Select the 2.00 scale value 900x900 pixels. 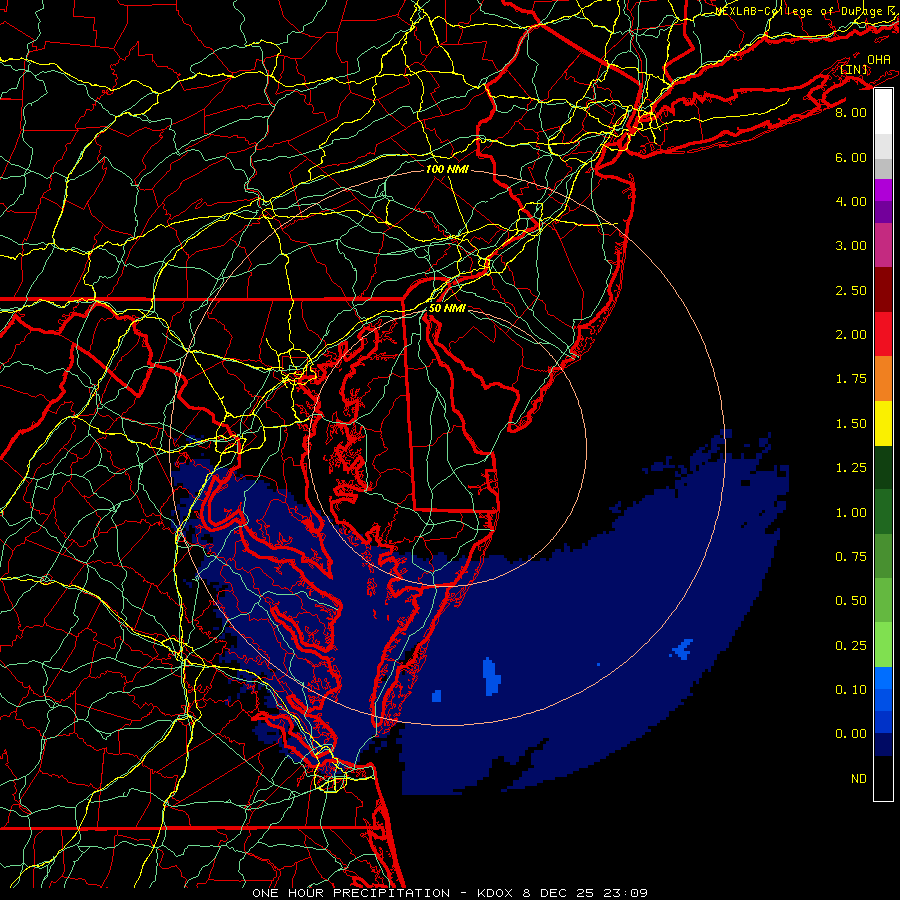[851, 335]
